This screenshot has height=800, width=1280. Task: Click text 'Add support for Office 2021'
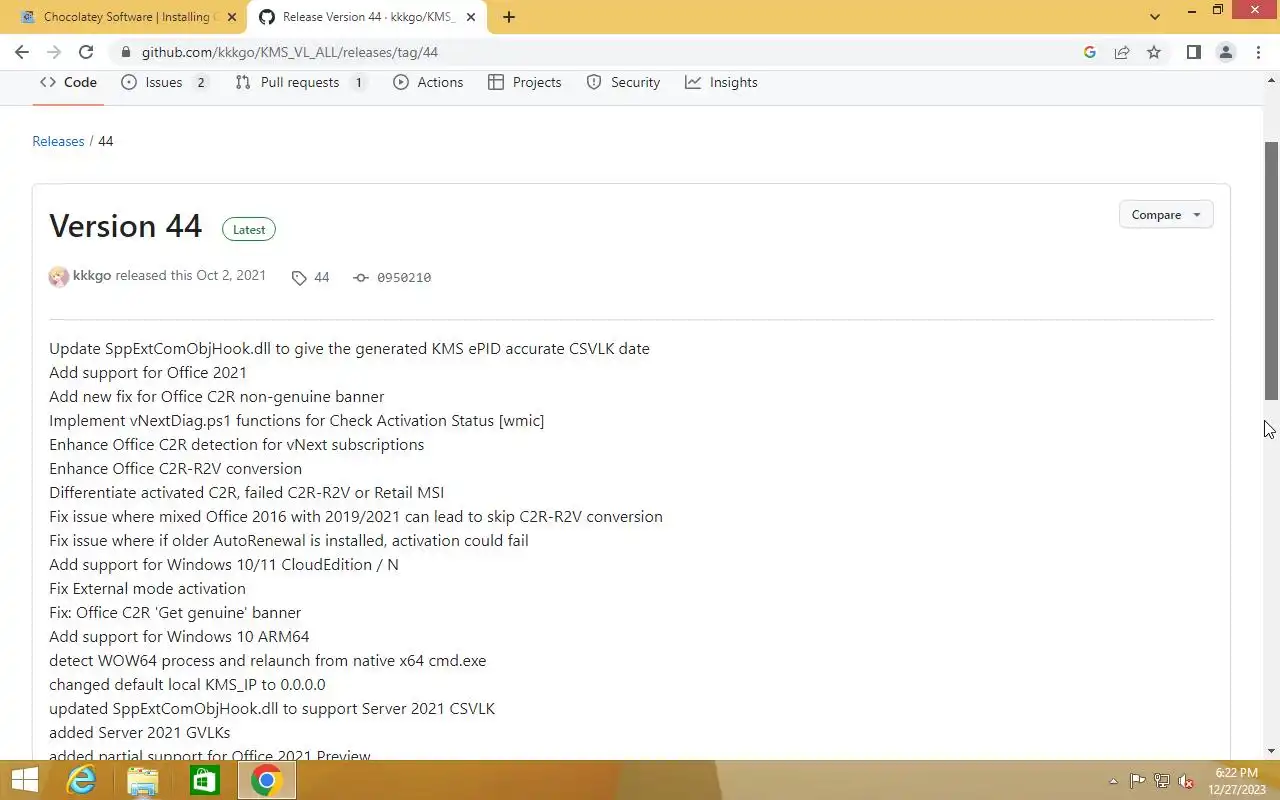pyautogui.click(x=148, y=373)
